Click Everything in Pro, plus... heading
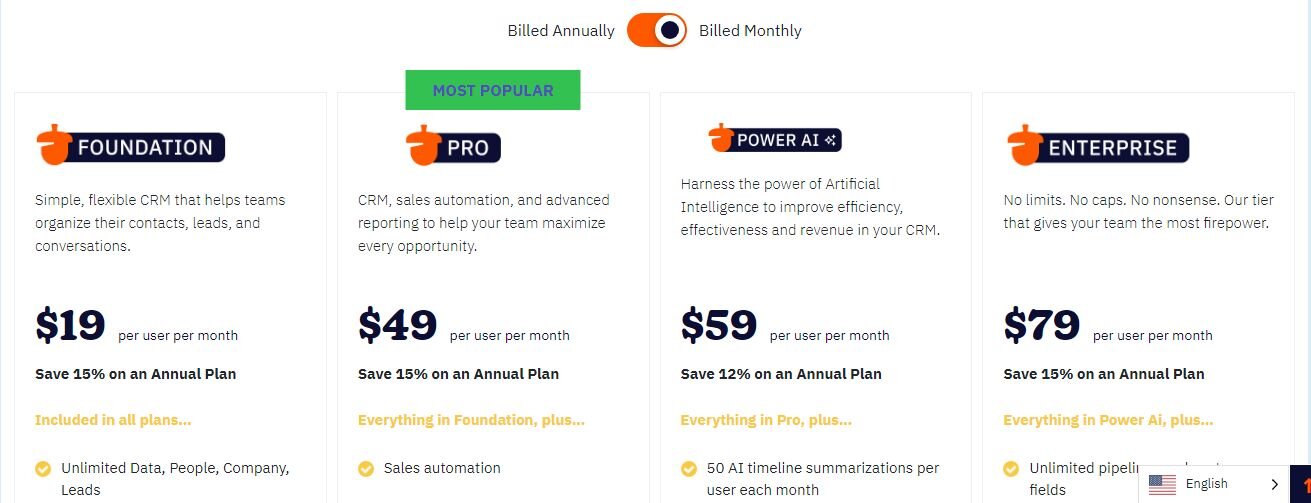 [x=766, y=420]
